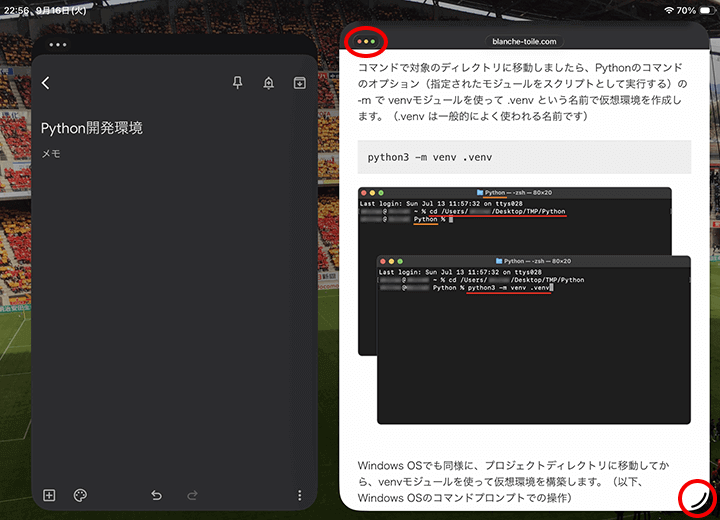Redo the edit in the note
The height and width of the screenshot is (520, 720).
coord(192,495)
